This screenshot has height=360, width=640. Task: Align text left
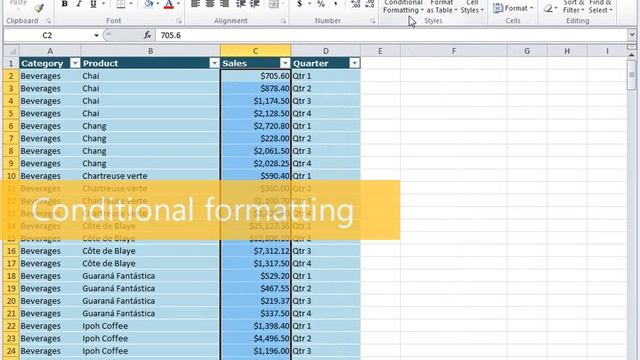[x=196, y=4]
